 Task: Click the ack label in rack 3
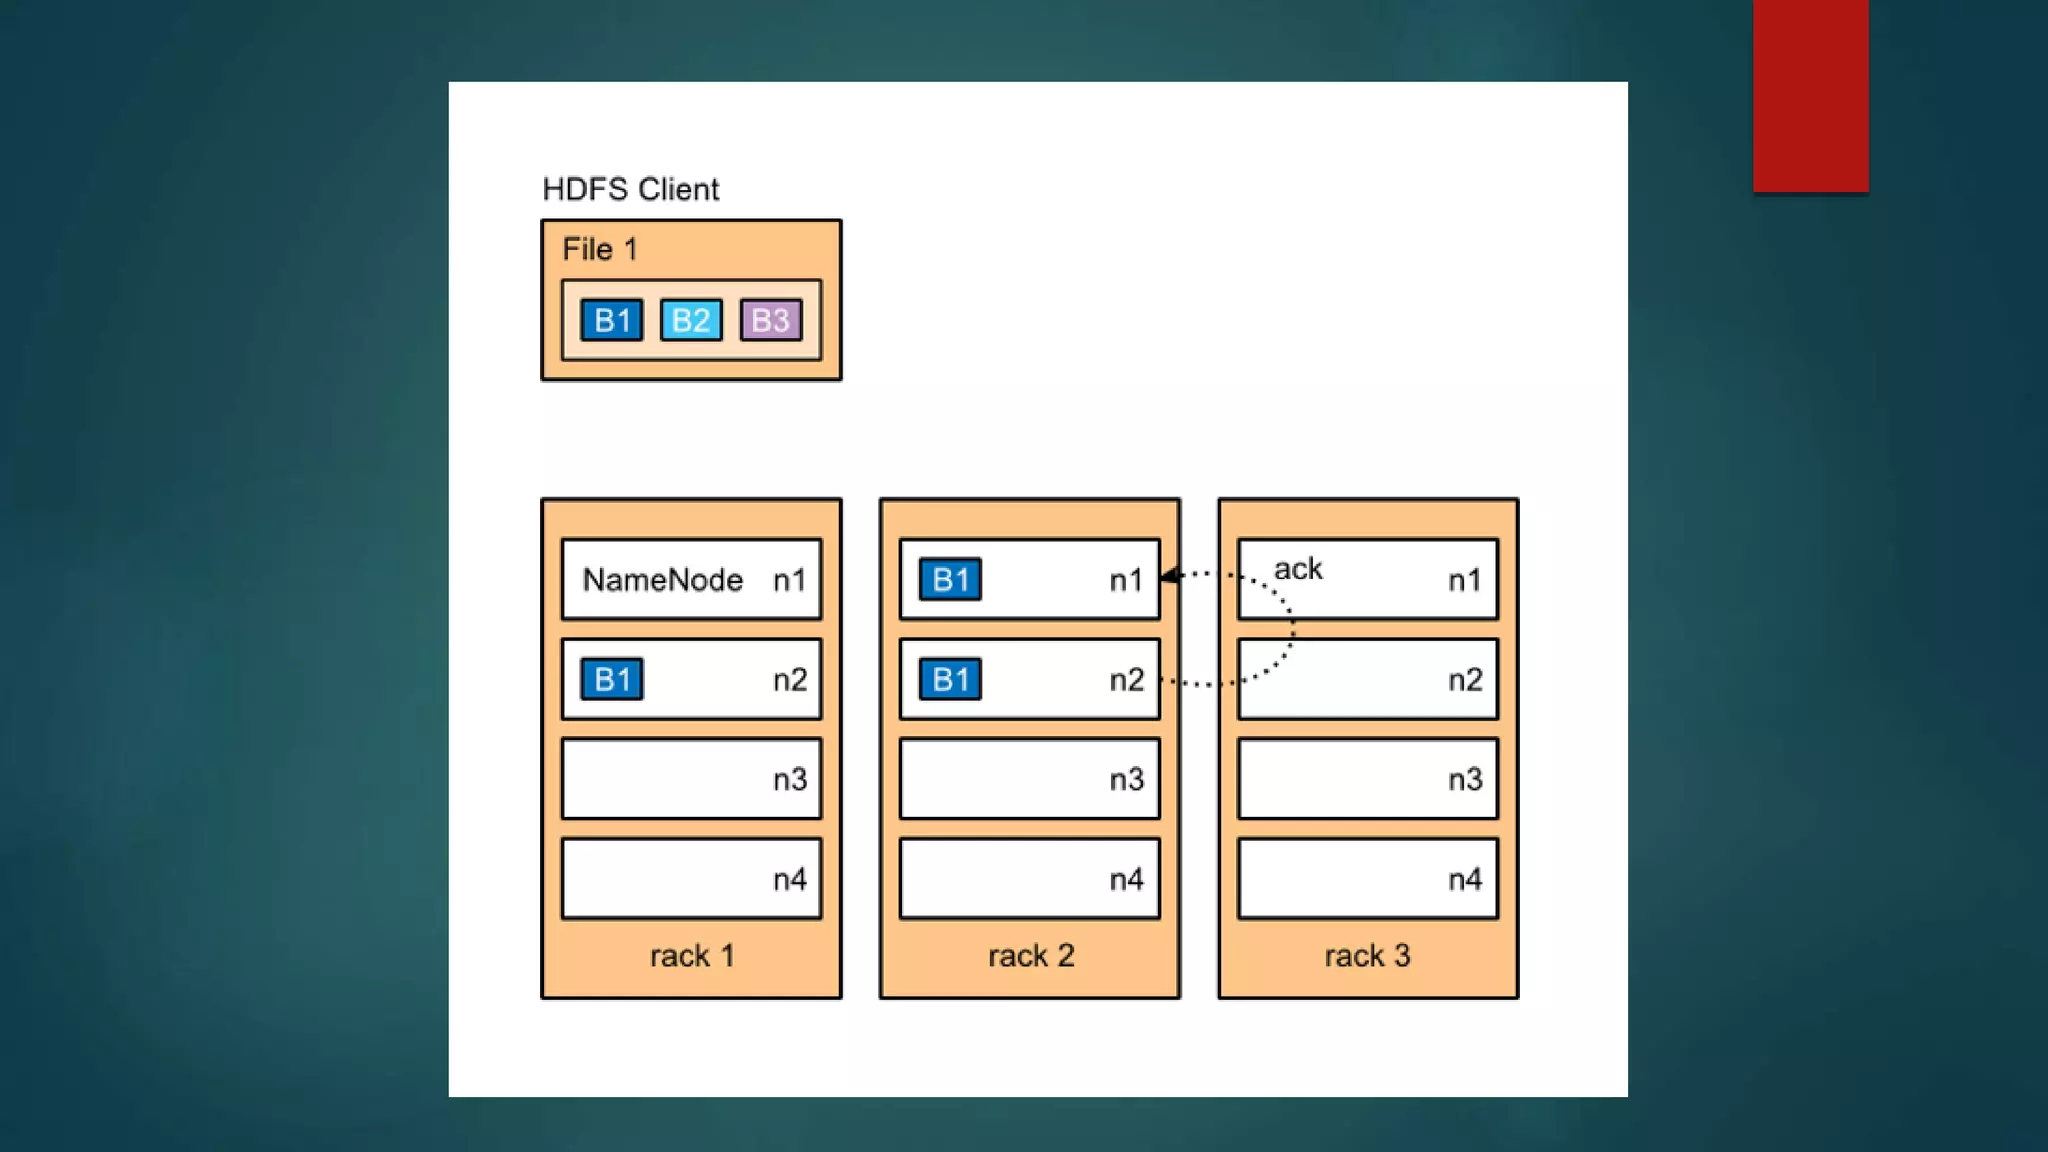point(1297,568)
